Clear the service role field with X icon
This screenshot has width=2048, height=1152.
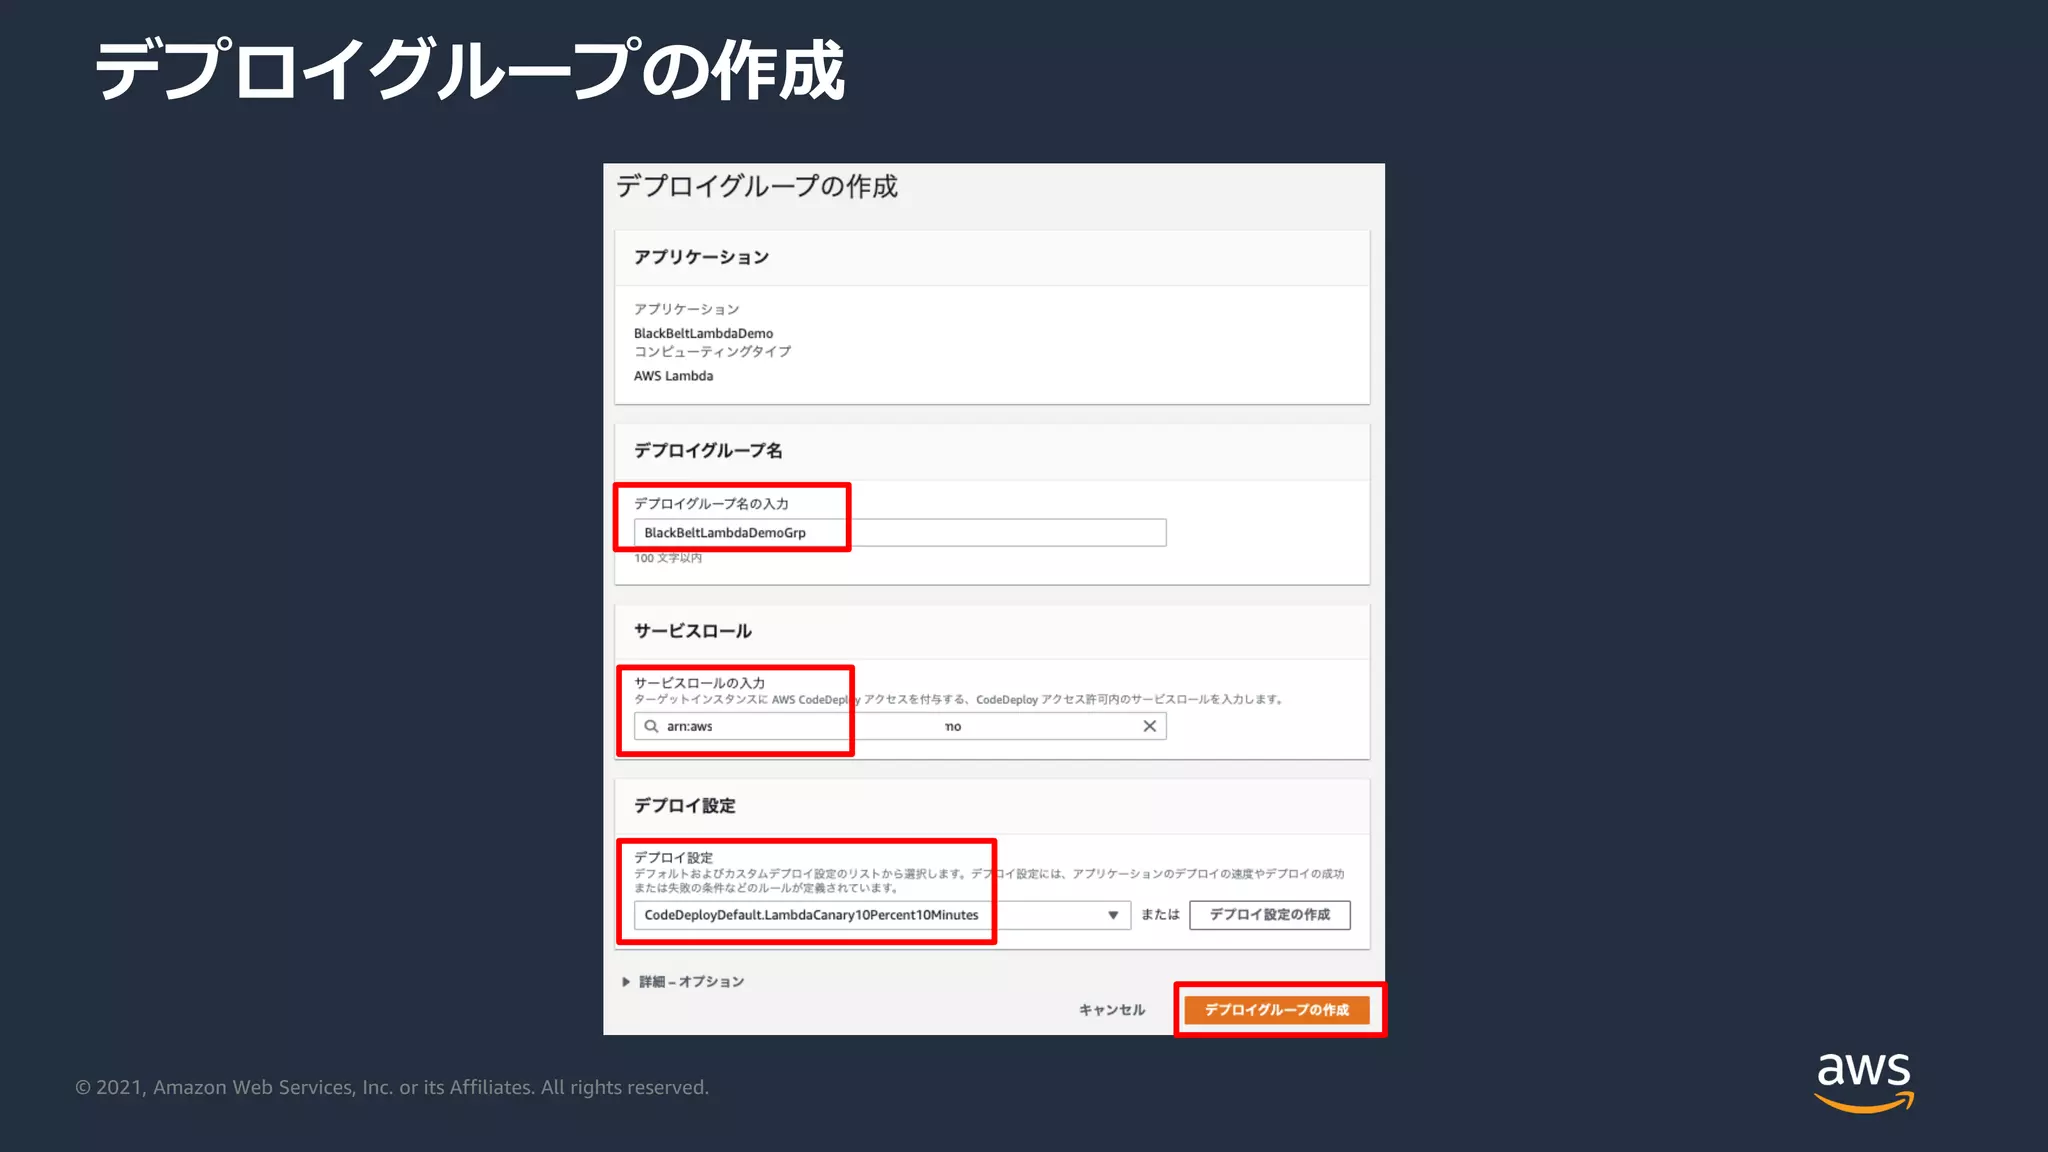tap(1149, 726)
